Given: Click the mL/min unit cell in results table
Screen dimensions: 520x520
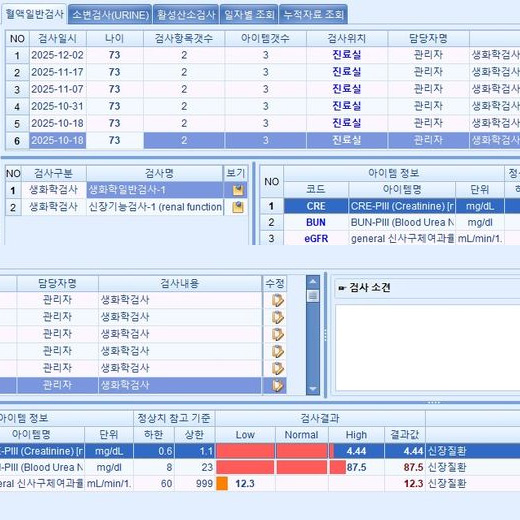Looking at the screenshot, I should coord(109,484).
